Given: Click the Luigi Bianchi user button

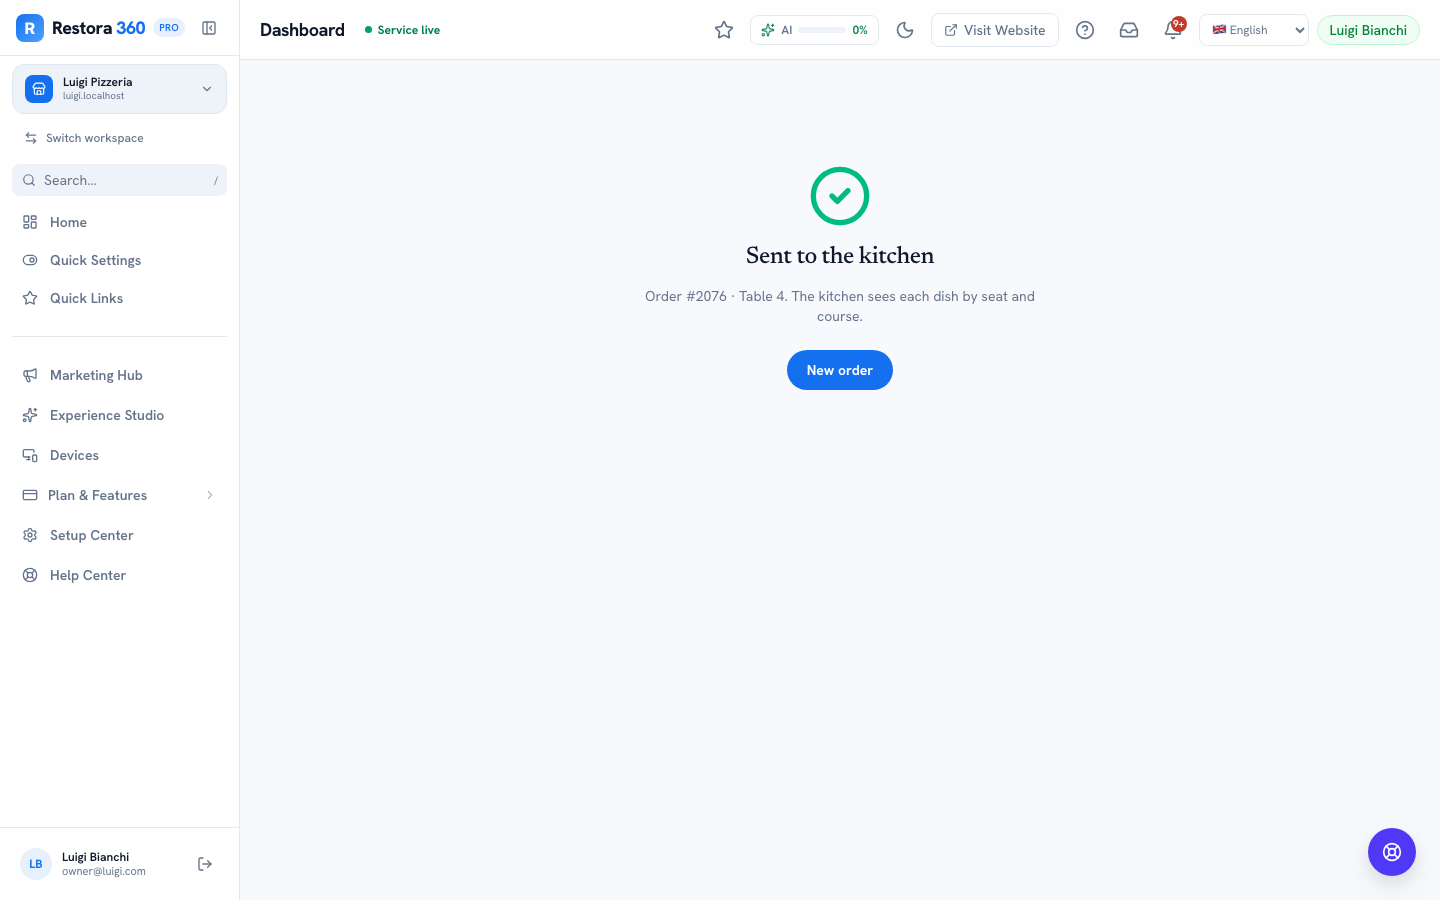Looking at the screenshot, I should pos(1368,30).
